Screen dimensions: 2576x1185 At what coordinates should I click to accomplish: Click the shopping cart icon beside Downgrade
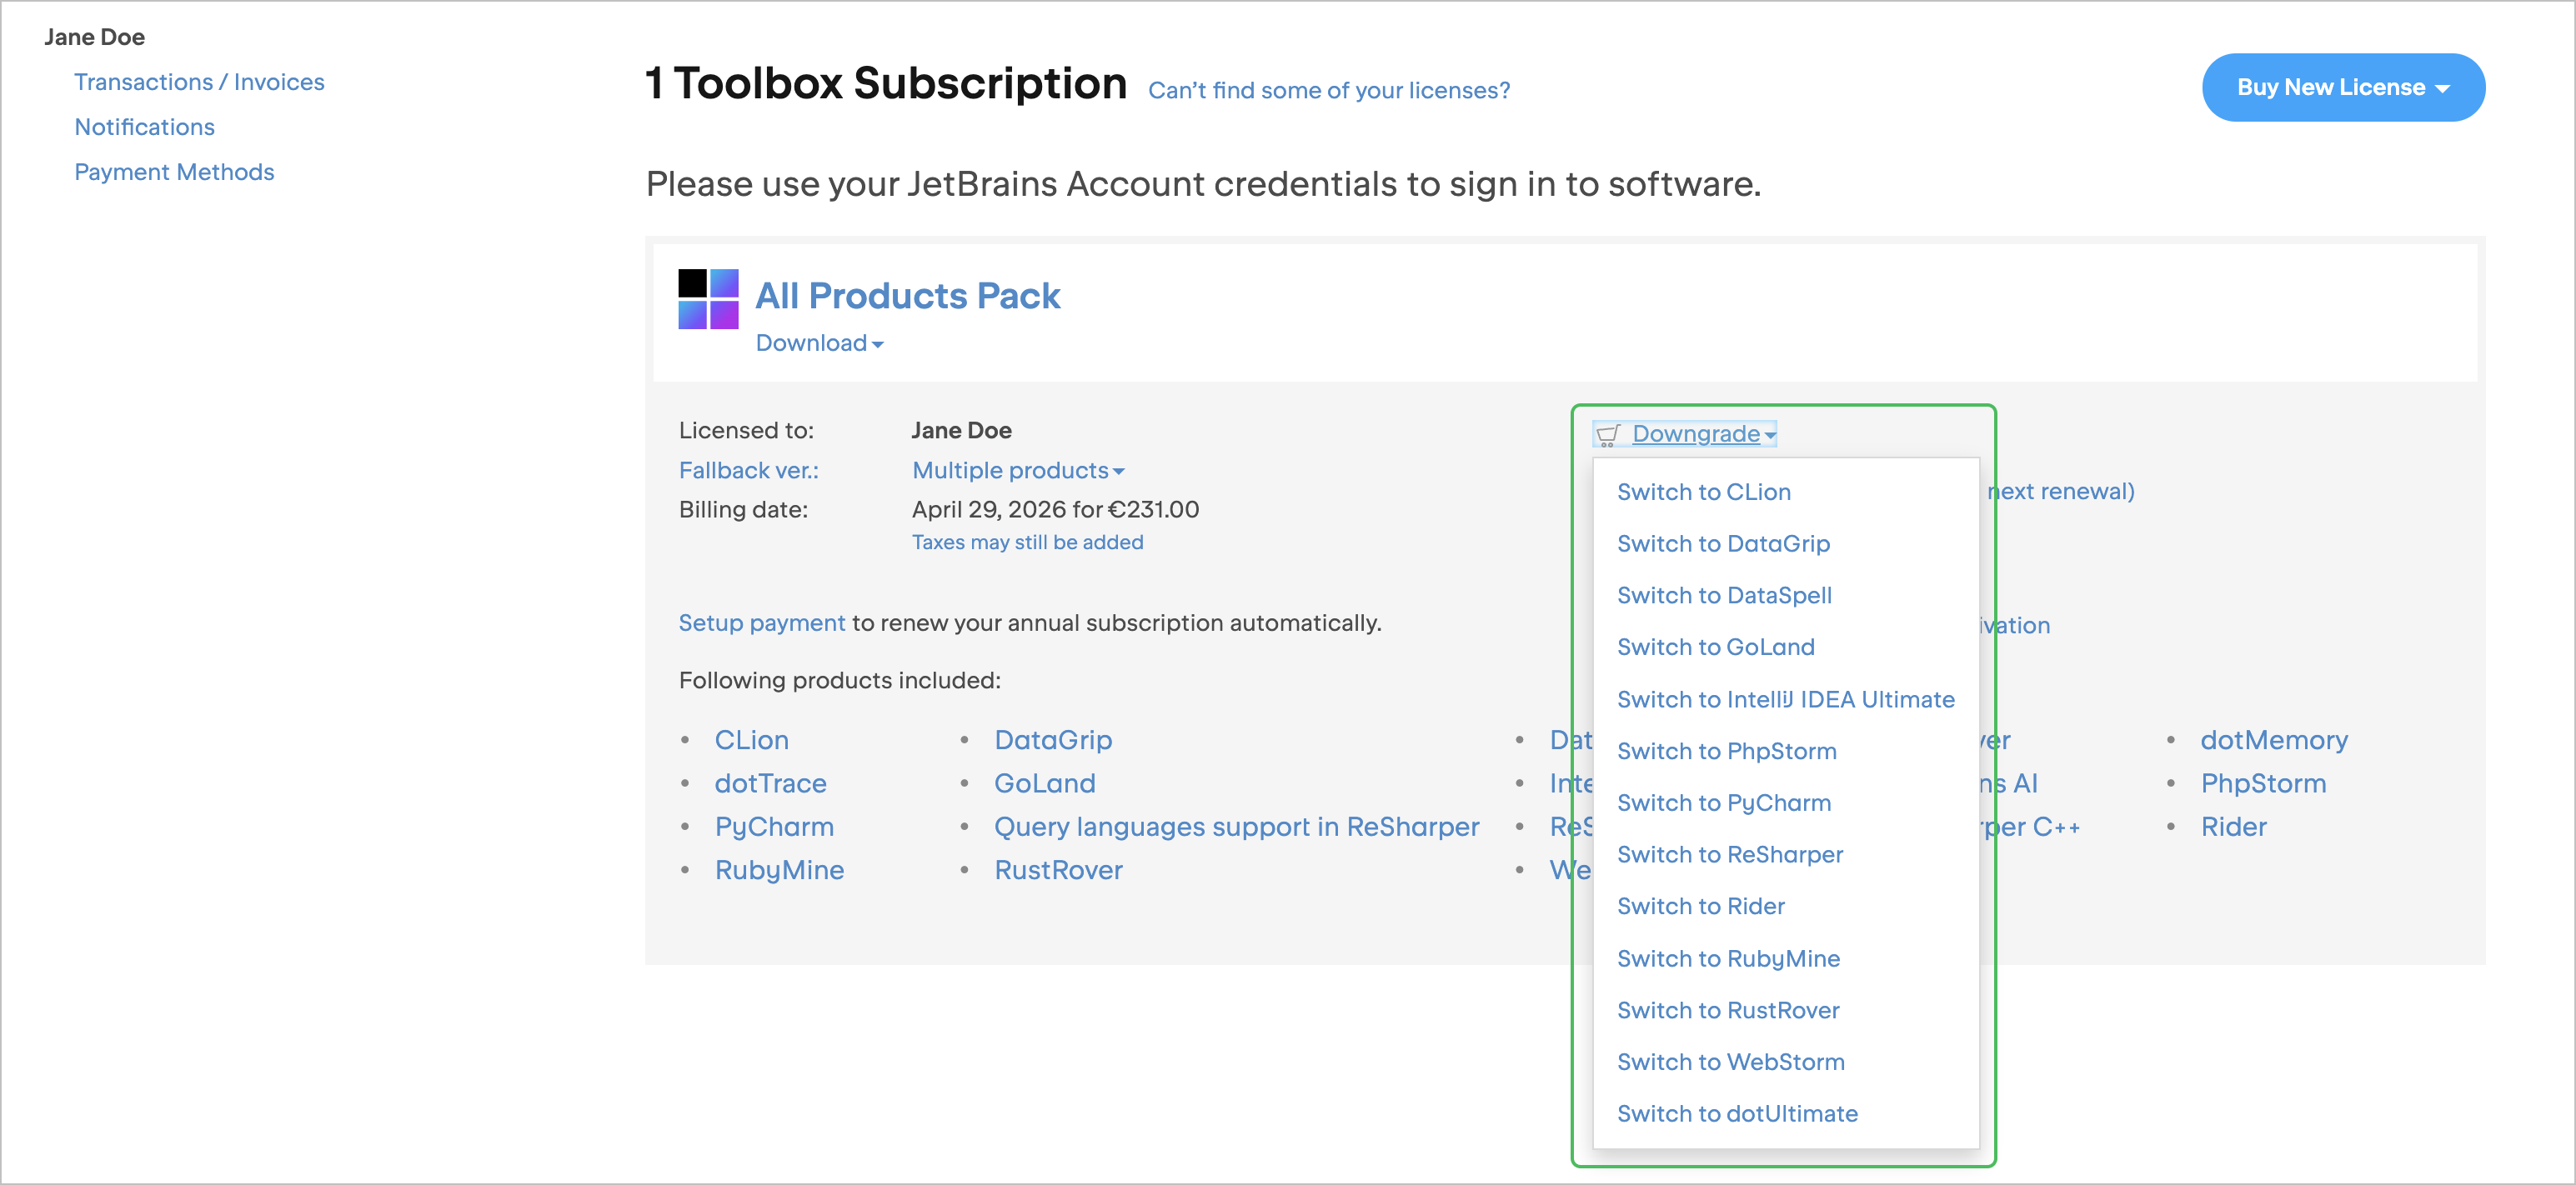point(1607,434)
